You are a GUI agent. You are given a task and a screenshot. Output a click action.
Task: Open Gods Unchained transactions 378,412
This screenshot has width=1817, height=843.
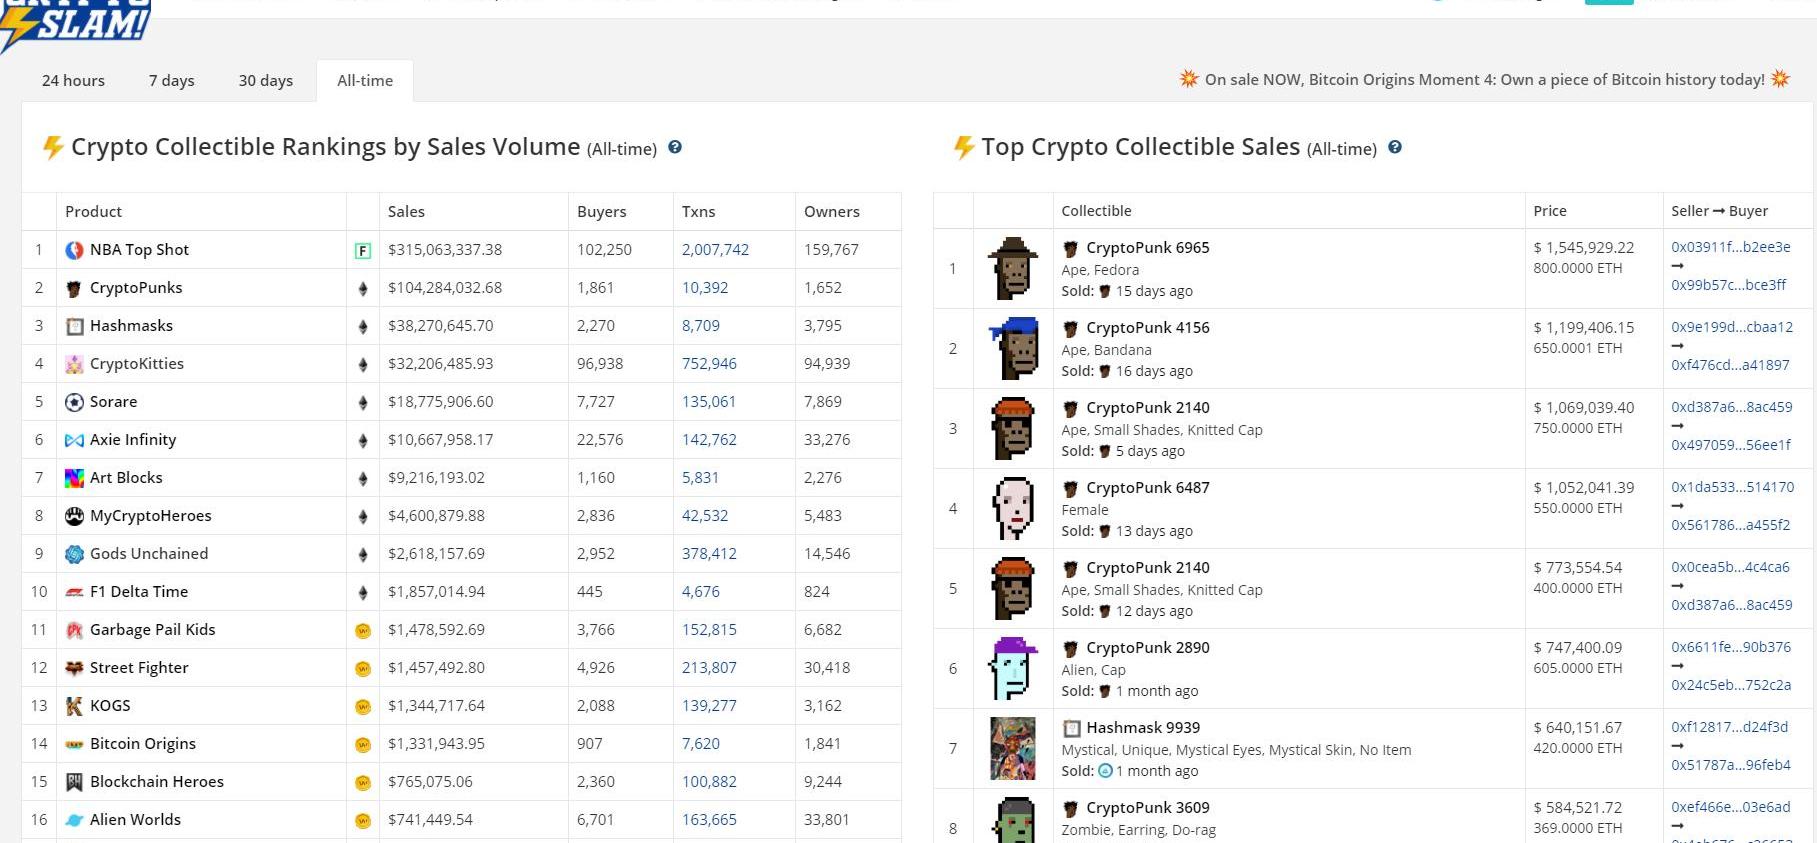[x=709, y=554]
